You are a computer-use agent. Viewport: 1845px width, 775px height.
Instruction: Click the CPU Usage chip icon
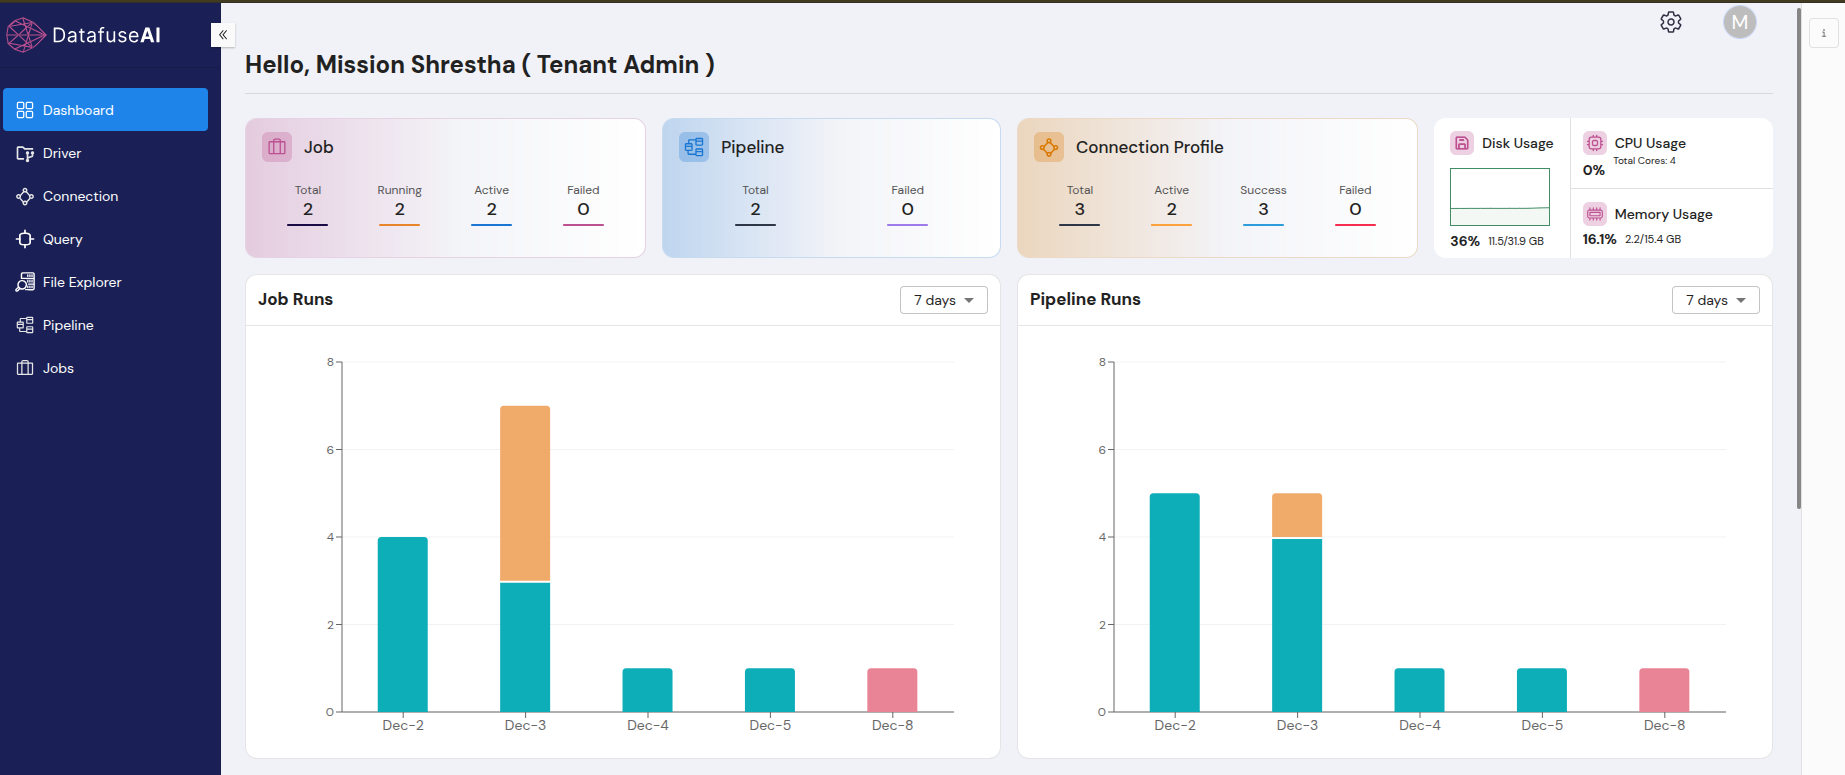[x=1595, y=143]
